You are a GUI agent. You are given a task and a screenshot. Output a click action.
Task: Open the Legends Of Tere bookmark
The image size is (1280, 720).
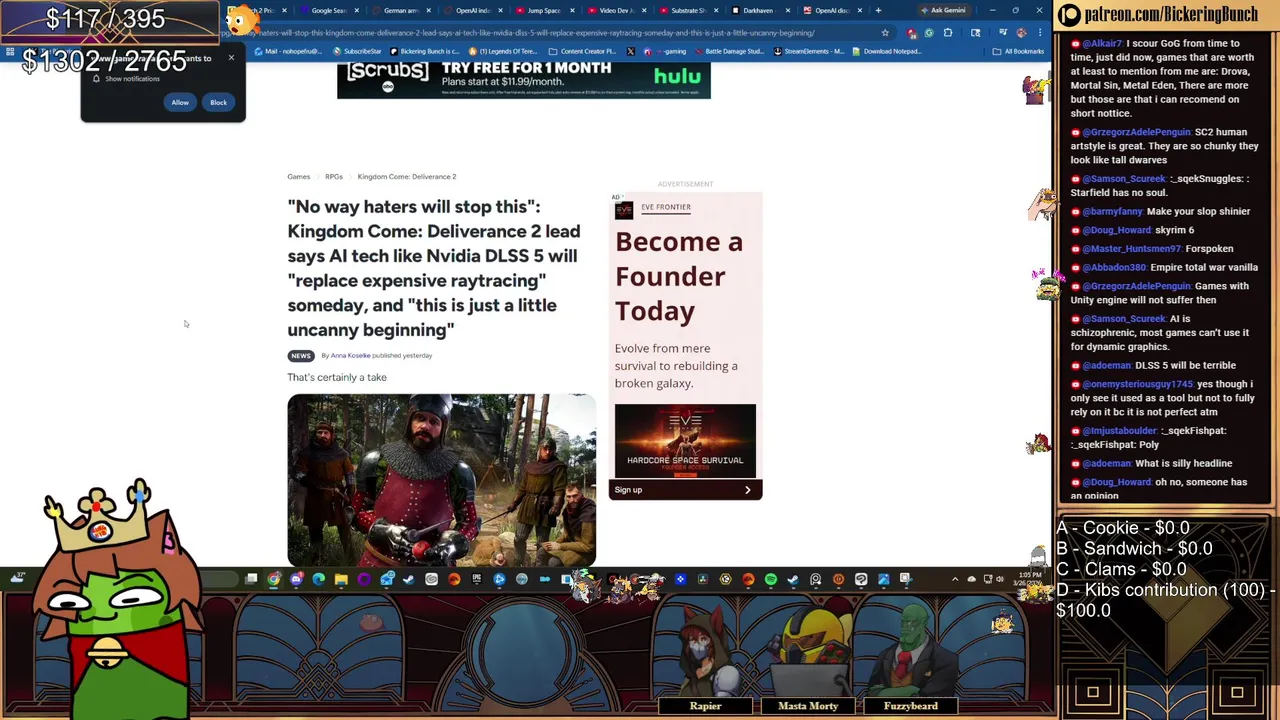(503, 51)
